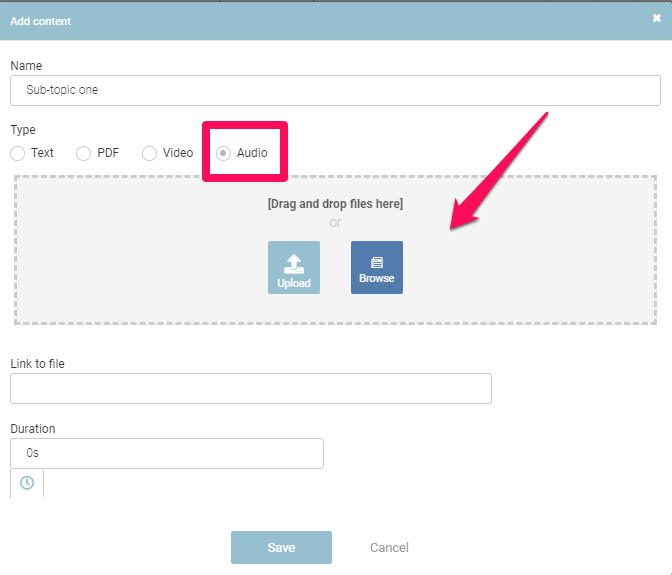The height and width of the screenshot is (575, 672).
Task: Click the Drag and drop files here text
Action: tap(335, 204)
